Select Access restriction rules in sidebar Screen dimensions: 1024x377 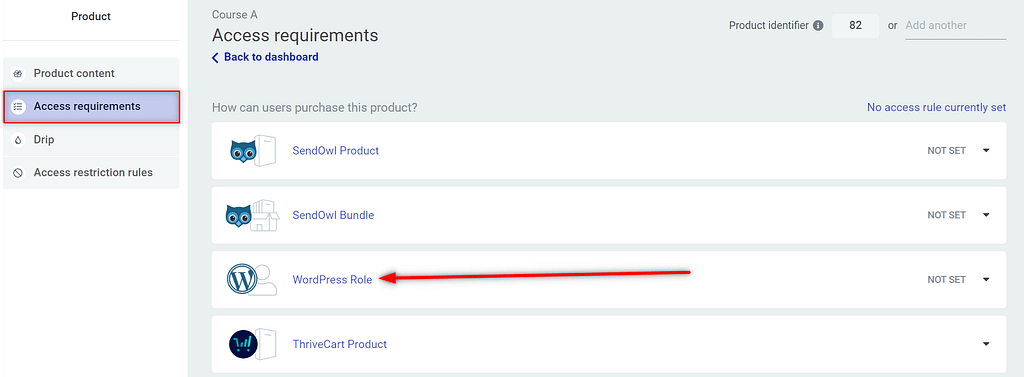(x=91, y=173)
